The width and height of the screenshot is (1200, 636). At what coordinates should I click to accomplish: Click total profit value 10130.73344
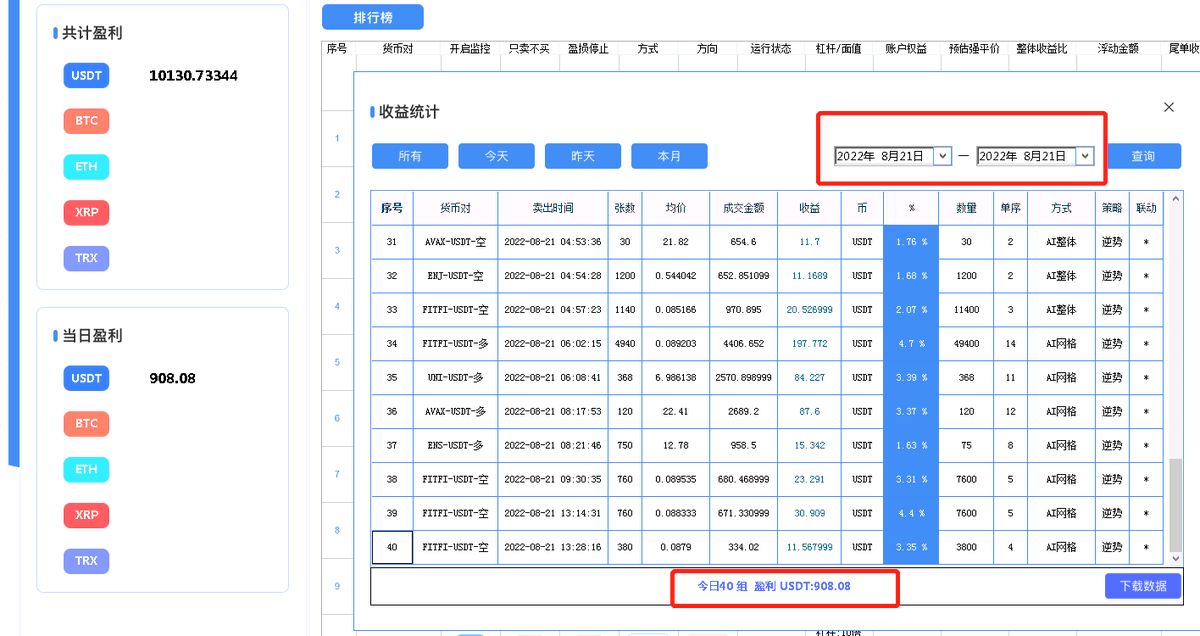(x=193, y=75)
